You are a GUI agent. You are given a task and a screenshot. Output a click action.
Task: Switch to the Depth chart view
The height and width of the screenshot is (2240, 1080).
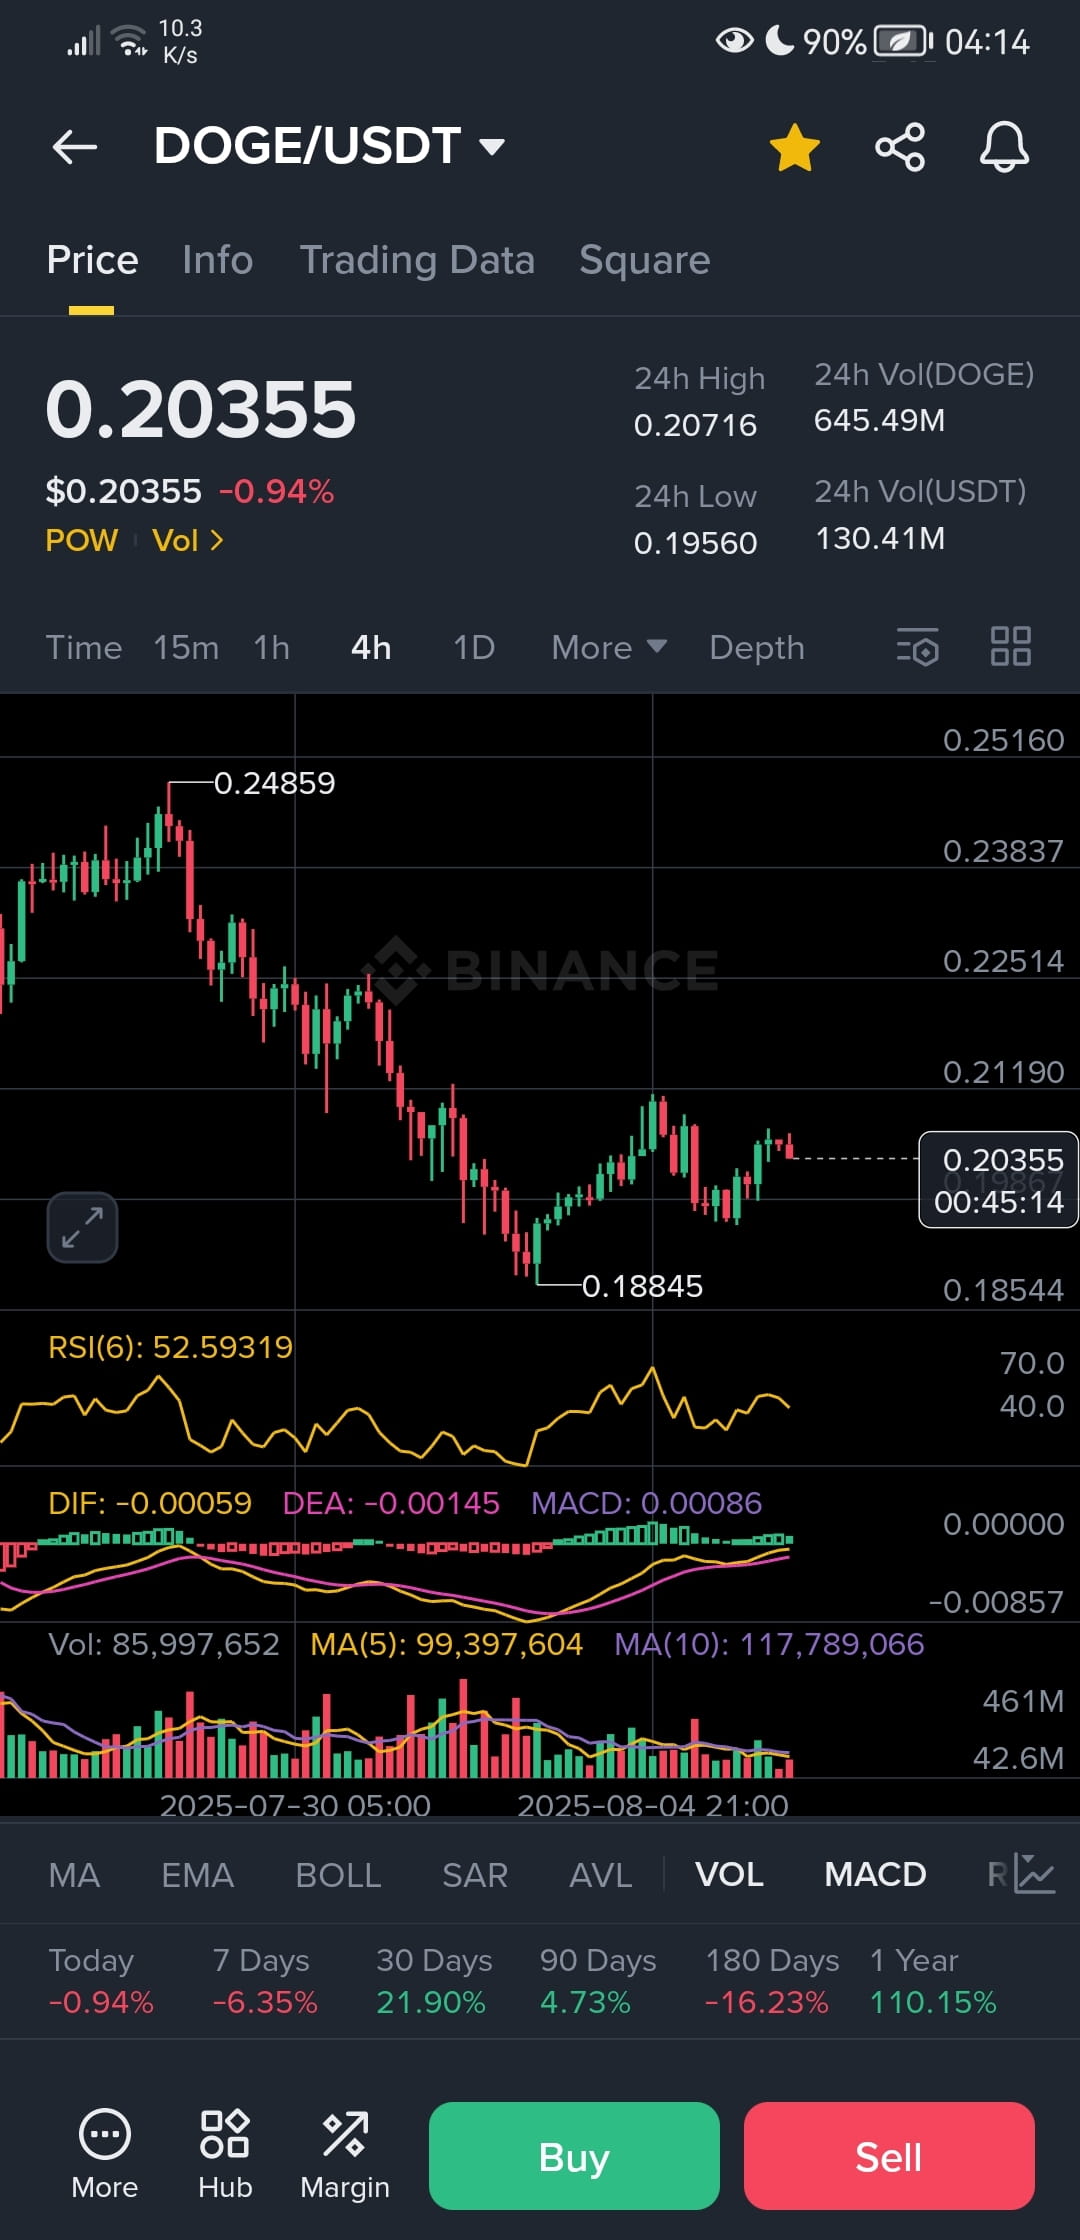(x=757, y=647)
